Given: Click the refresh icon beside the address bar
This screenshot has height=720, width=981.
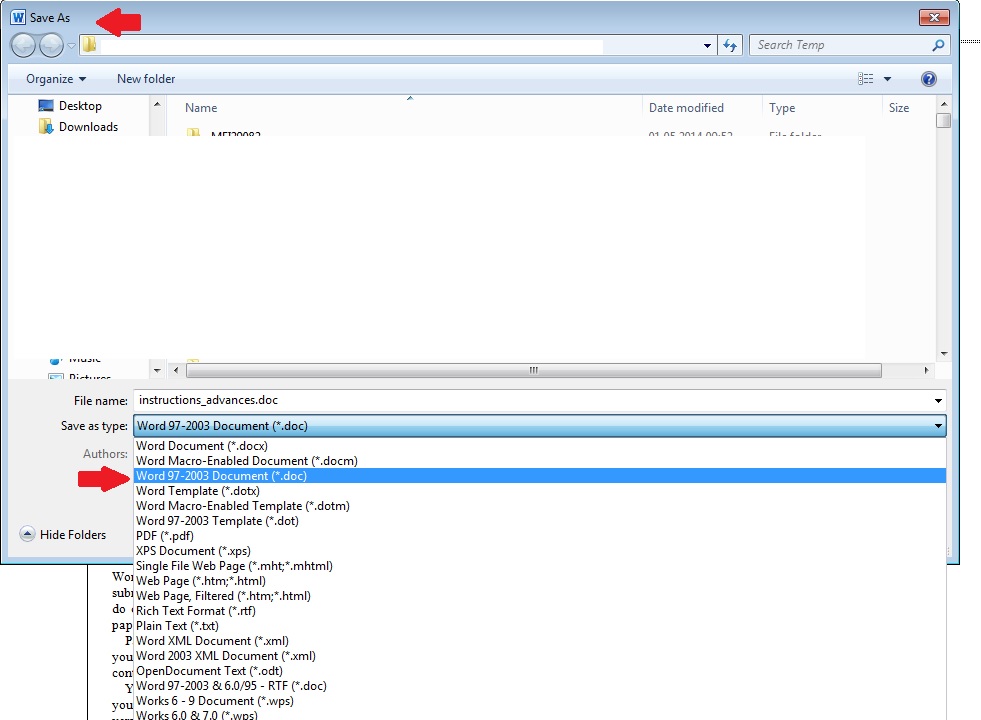Looking at the screenshot, I should [x=730, y=46].
